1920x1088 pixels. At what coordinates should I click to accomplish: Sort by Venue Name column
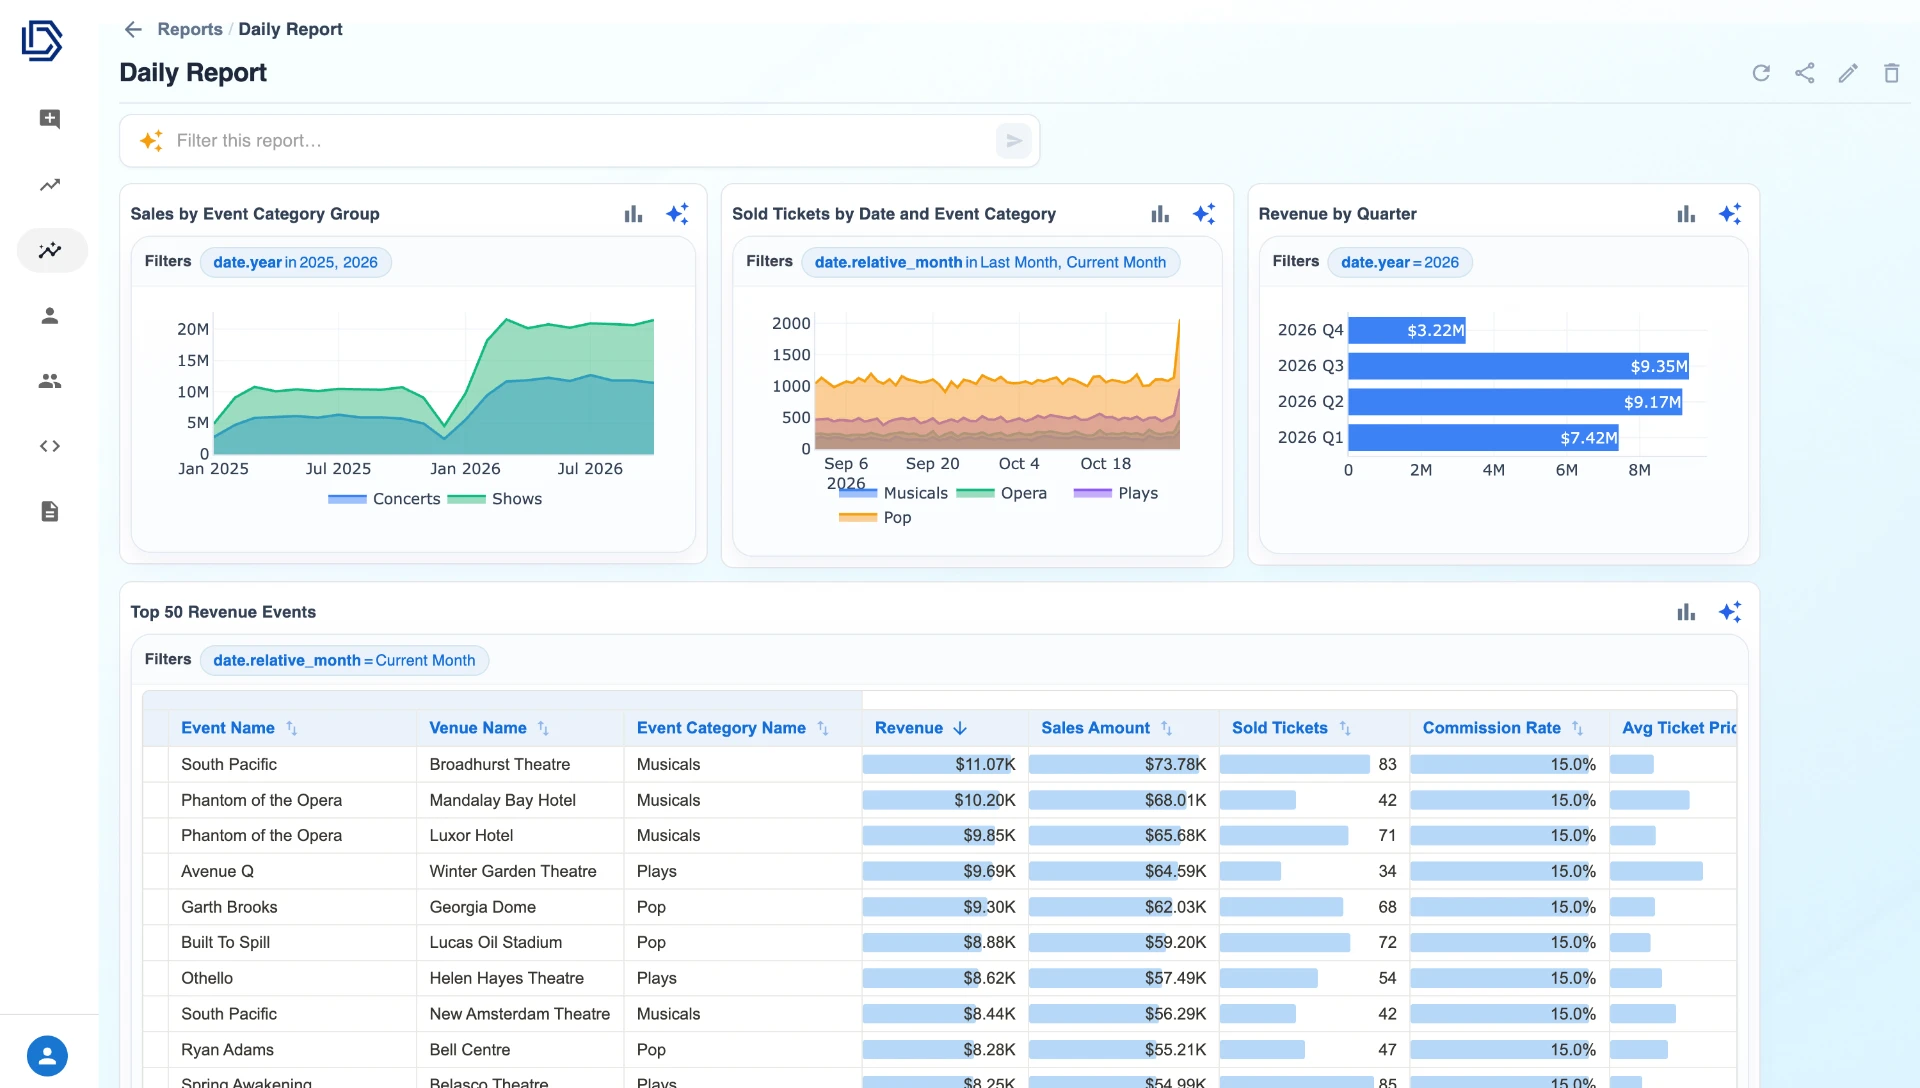tap(489, 728)
